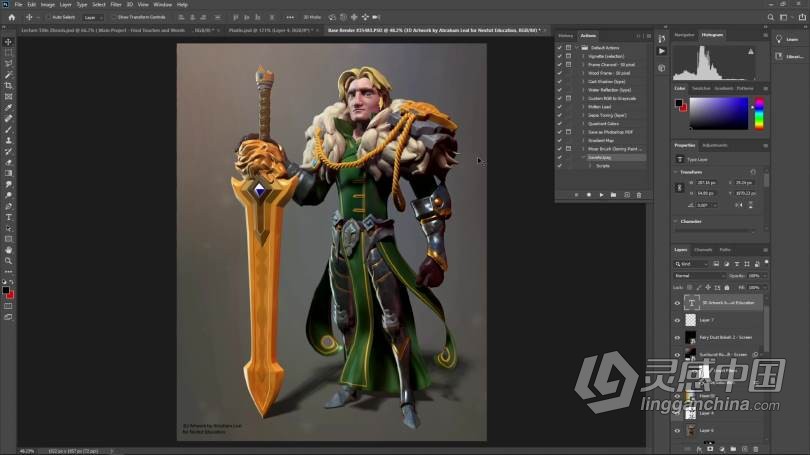Switch to the Swatches tab

pos(701,89)
